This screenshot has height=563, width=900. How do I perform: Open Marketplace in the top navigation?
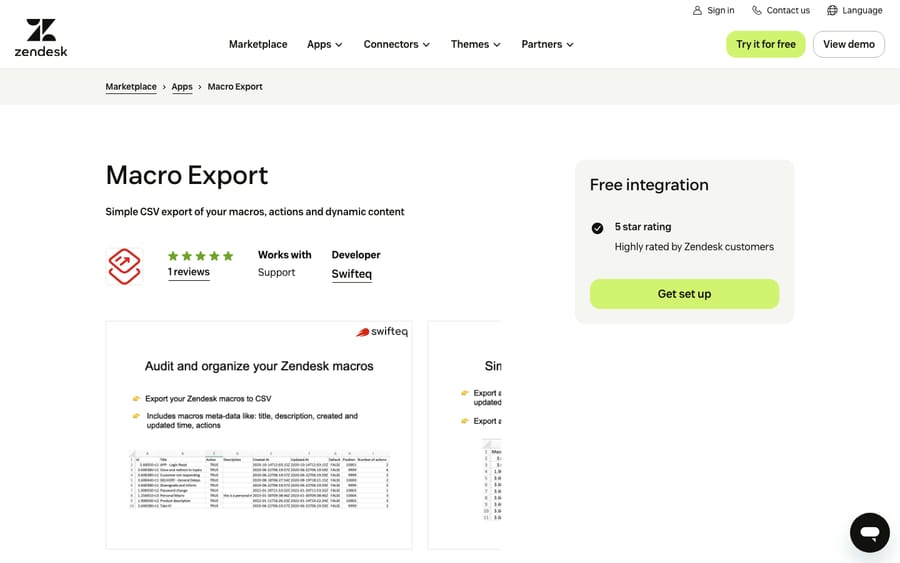(x=258, y=44)
